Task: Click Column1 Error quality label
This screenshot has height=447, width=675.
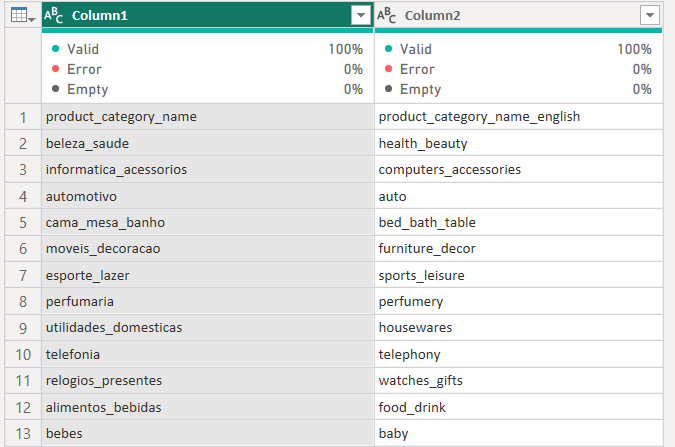Action: (84, 69)
